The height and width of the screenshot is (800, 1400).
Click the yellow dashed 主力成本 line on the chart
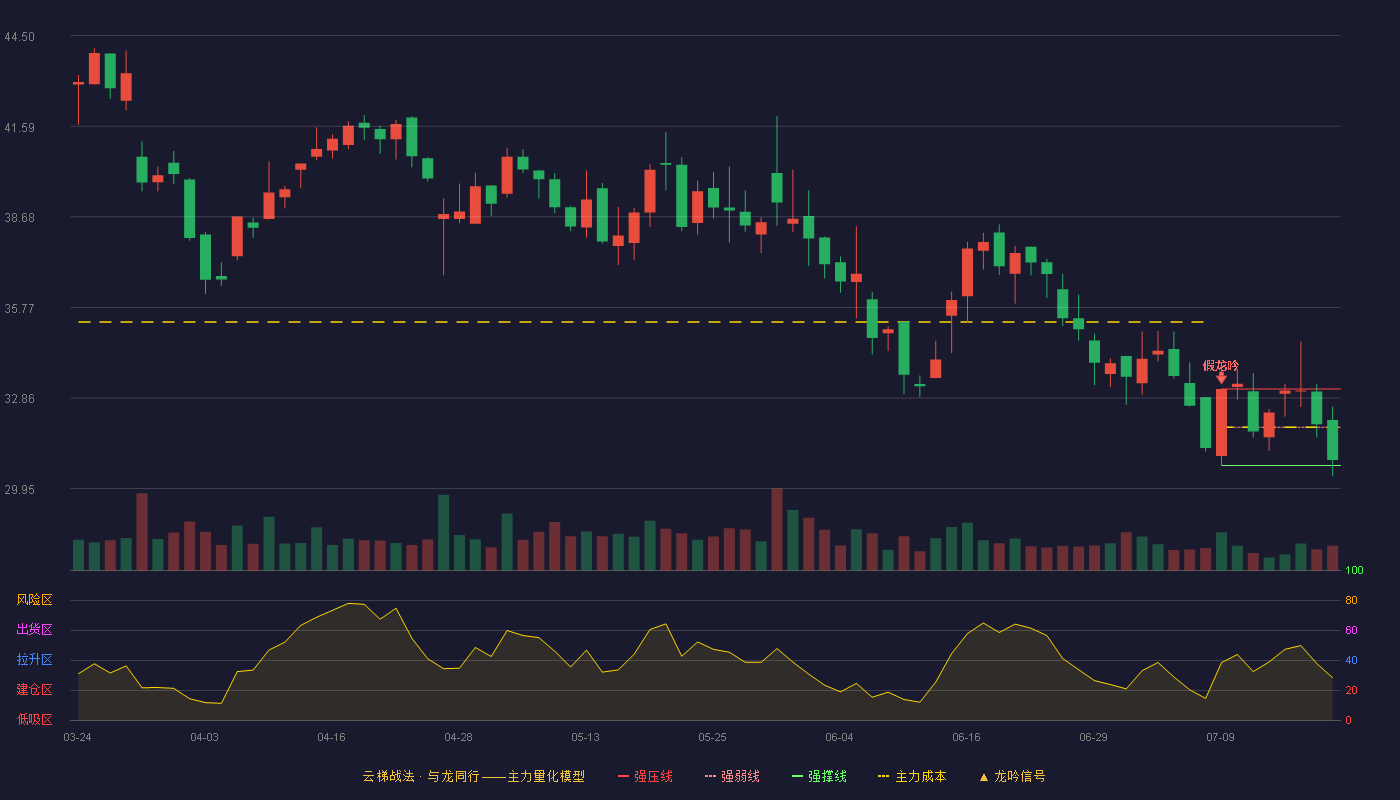pos(640,322)
